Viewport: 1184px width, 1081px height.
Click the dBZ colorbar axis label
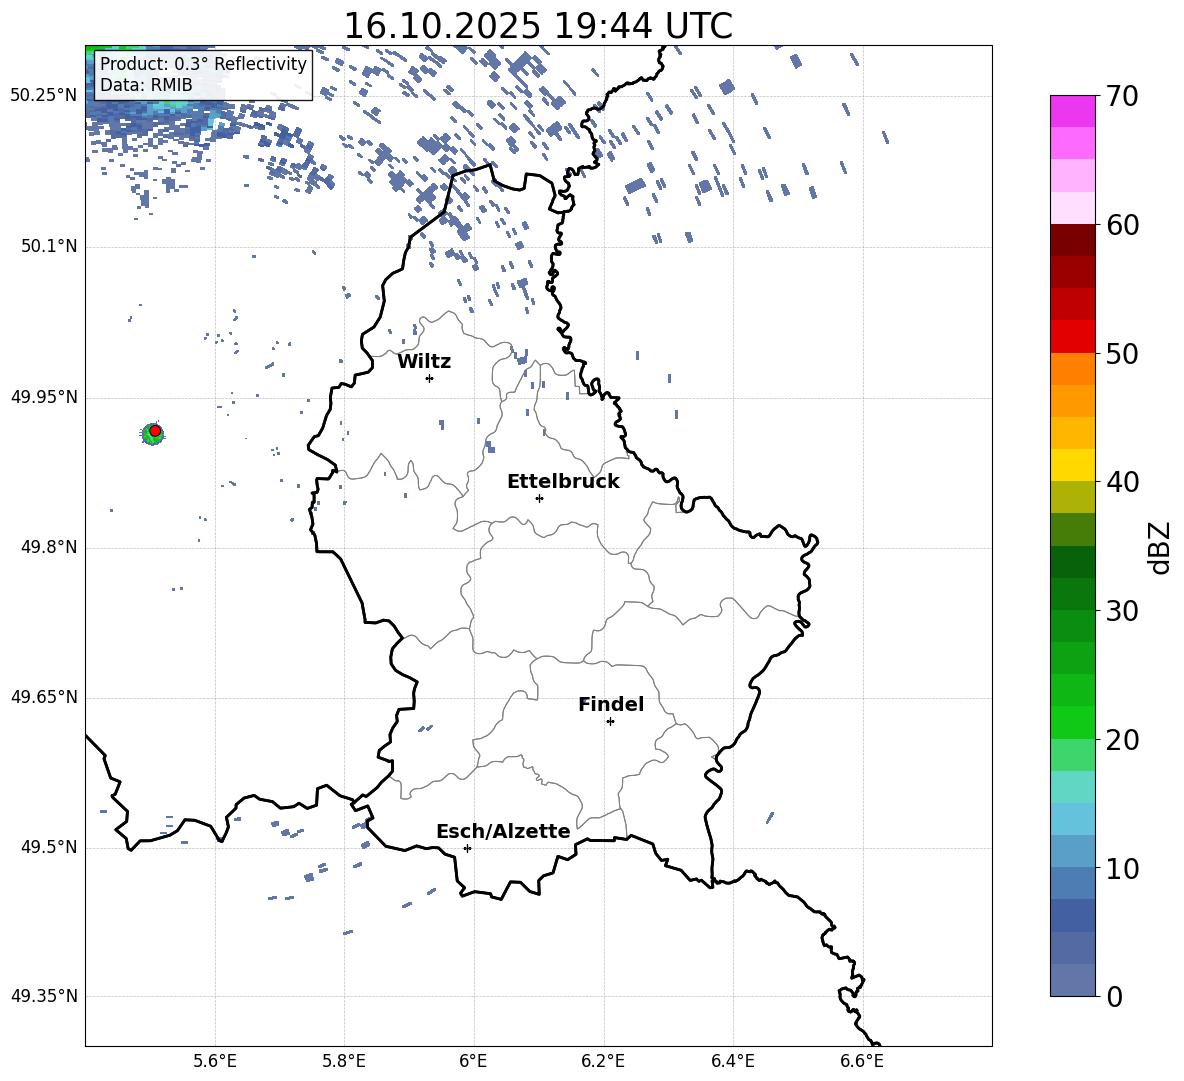(x=1161, y=547)
